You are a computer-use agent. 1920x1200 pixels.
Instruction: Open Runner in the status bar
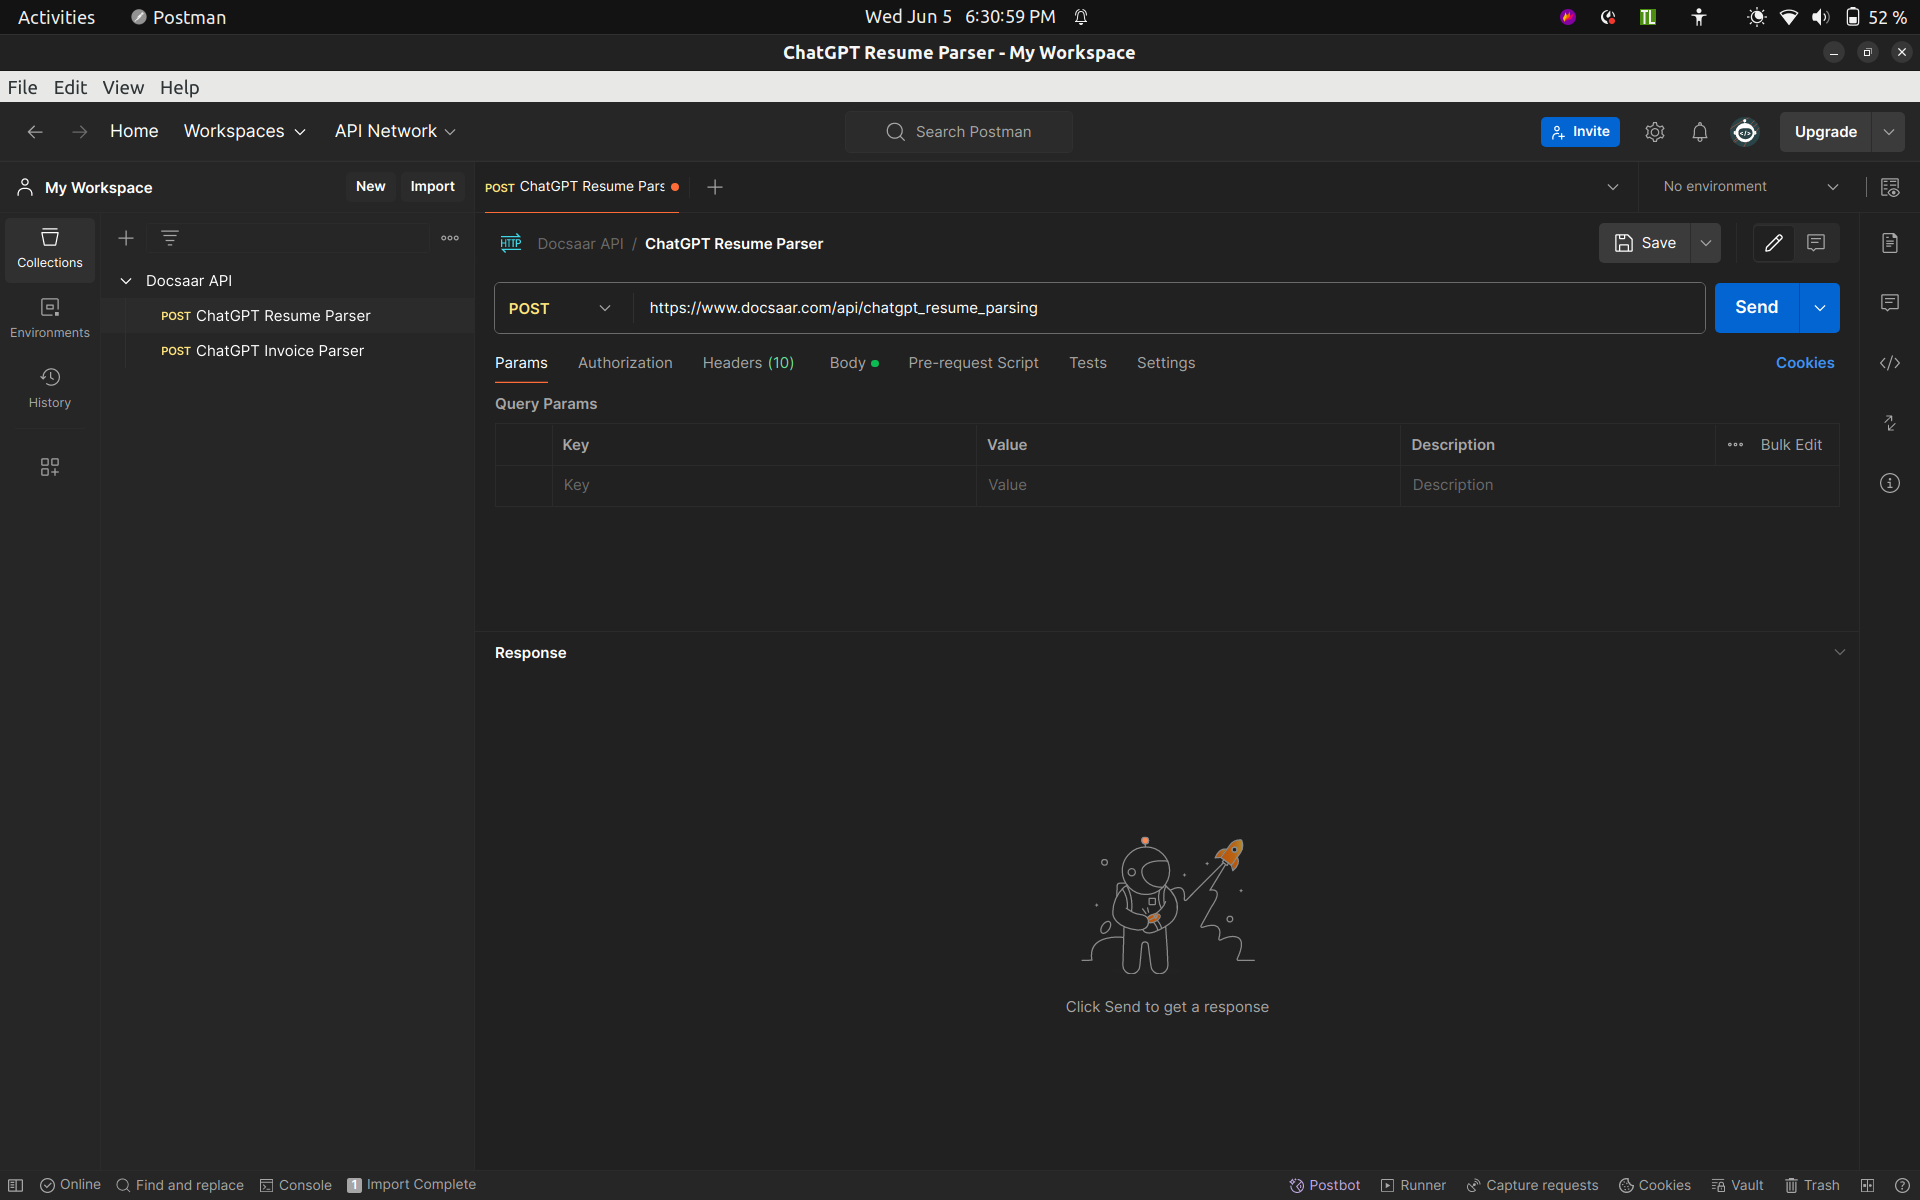[x=1413, y=1185]
